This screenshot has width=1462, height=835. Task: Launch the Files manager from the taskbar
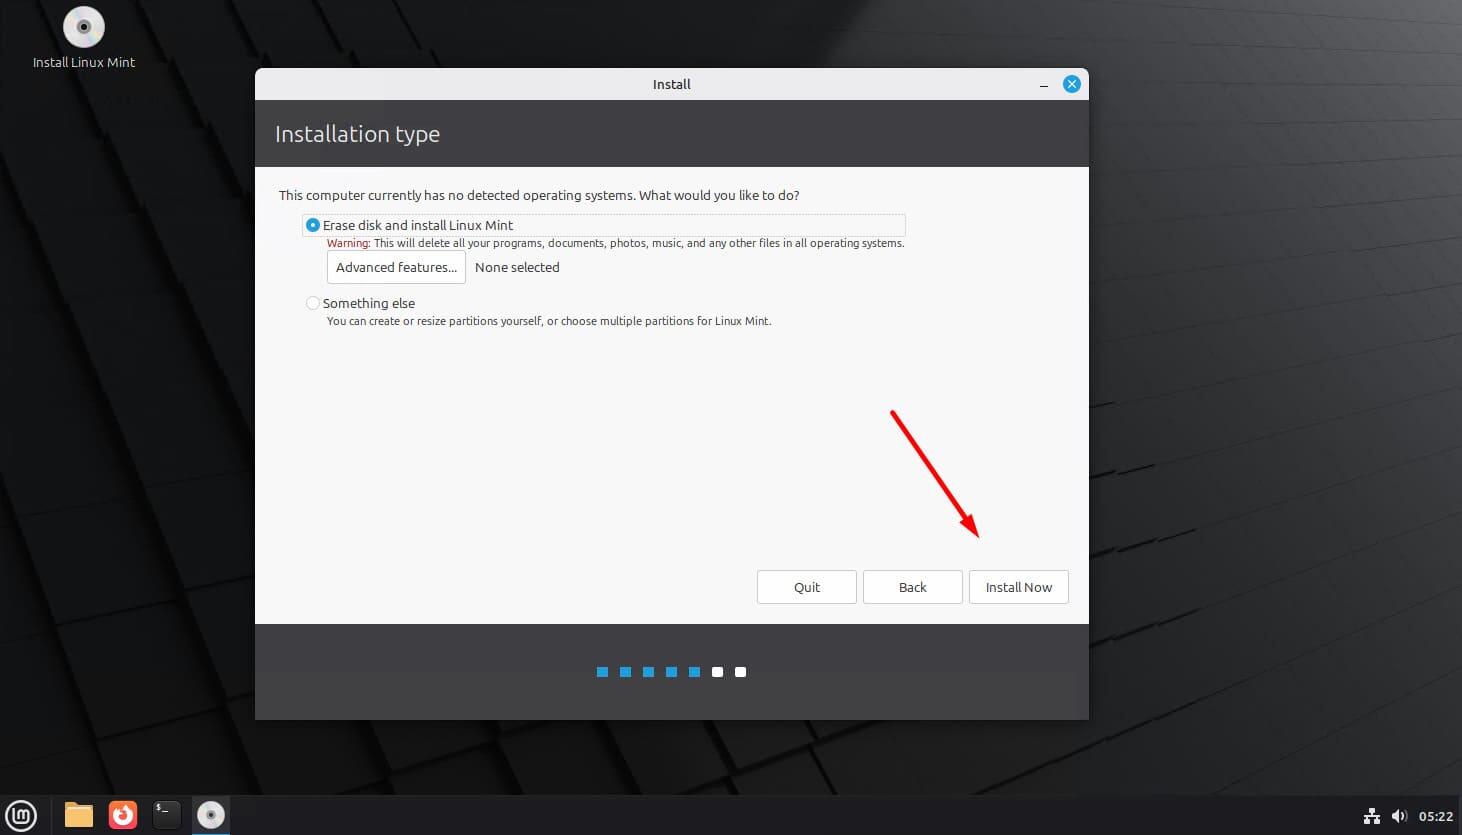pyautogui.click(x=78, y=815)
